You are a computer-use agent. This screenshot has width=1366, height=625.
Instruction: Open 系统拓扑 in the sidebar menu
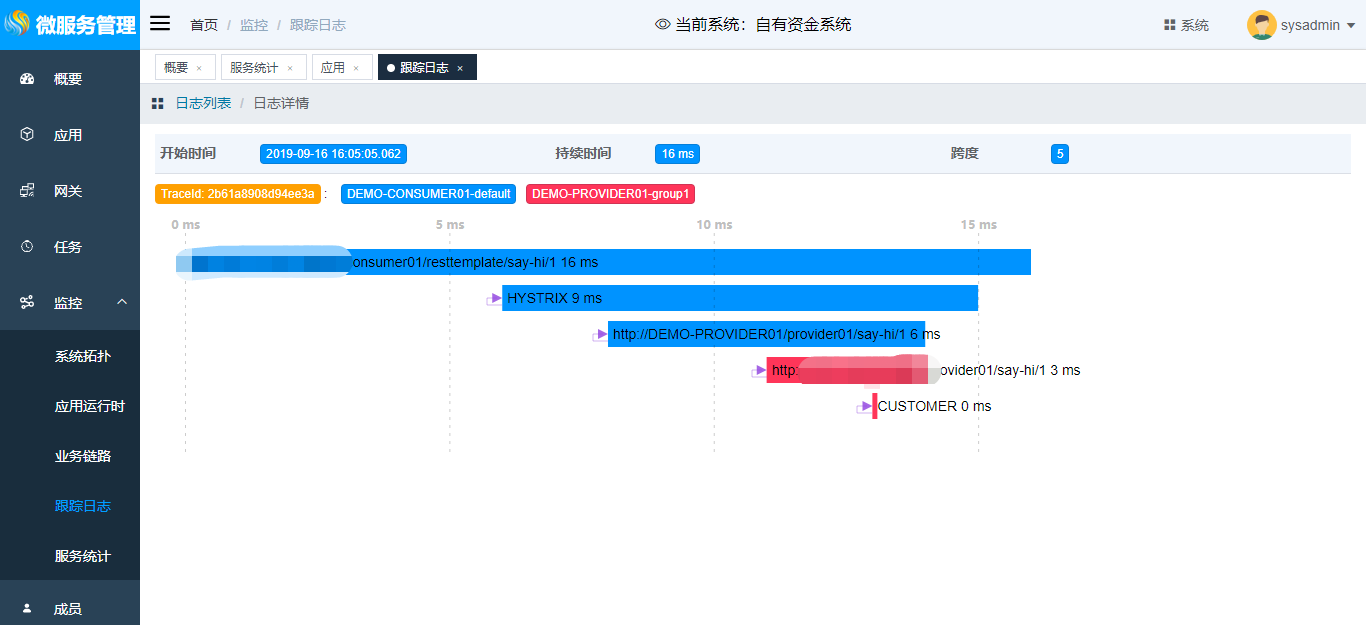coord(82,356)
